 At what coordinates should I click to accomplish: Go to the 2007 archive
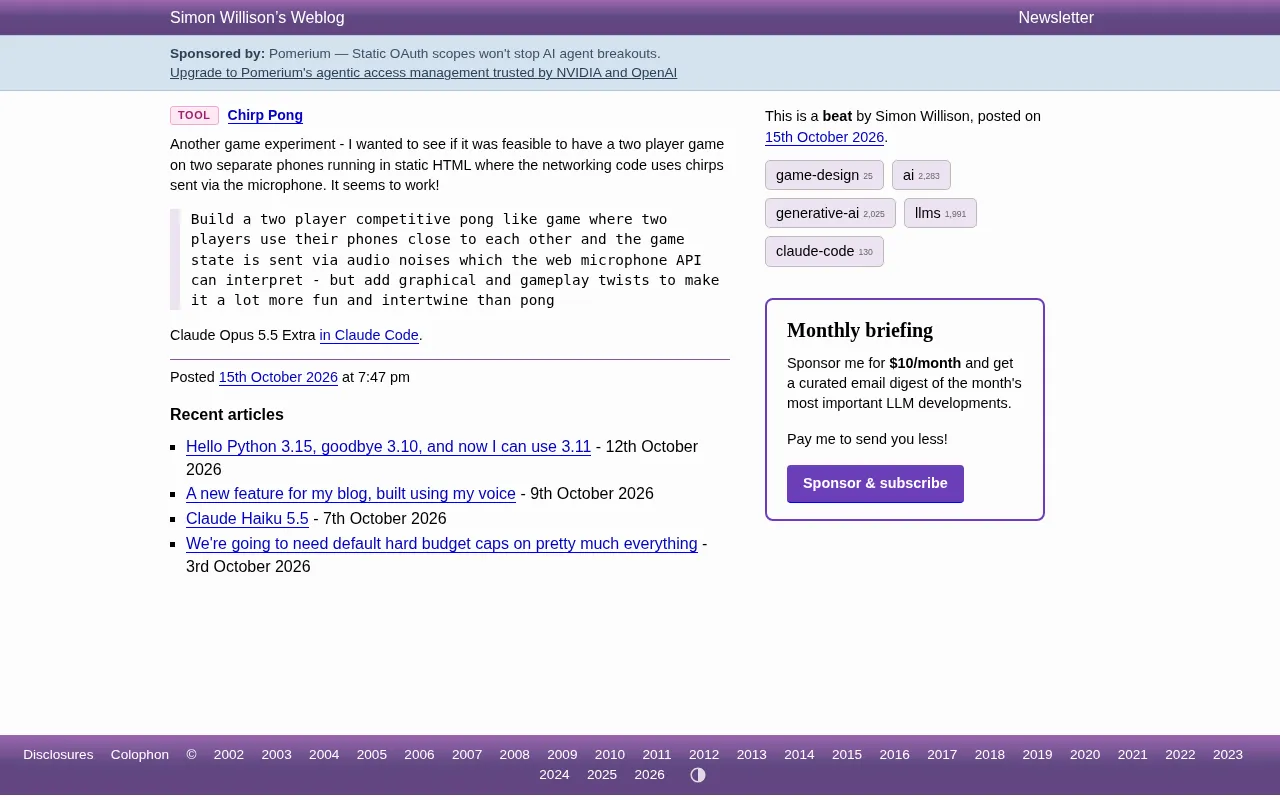tap(467, 755)
